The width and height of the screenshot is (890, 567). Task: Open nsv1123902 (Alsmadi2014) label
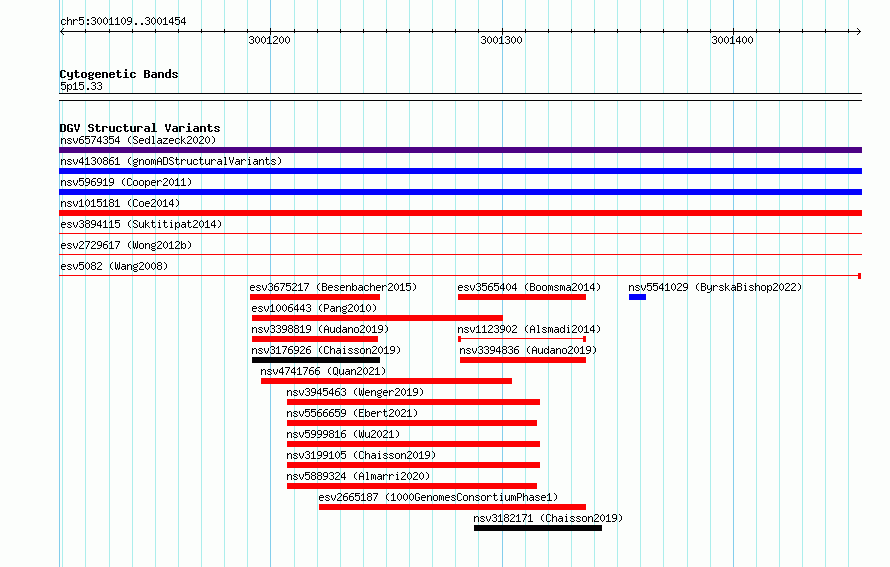[x=529, y=329]
